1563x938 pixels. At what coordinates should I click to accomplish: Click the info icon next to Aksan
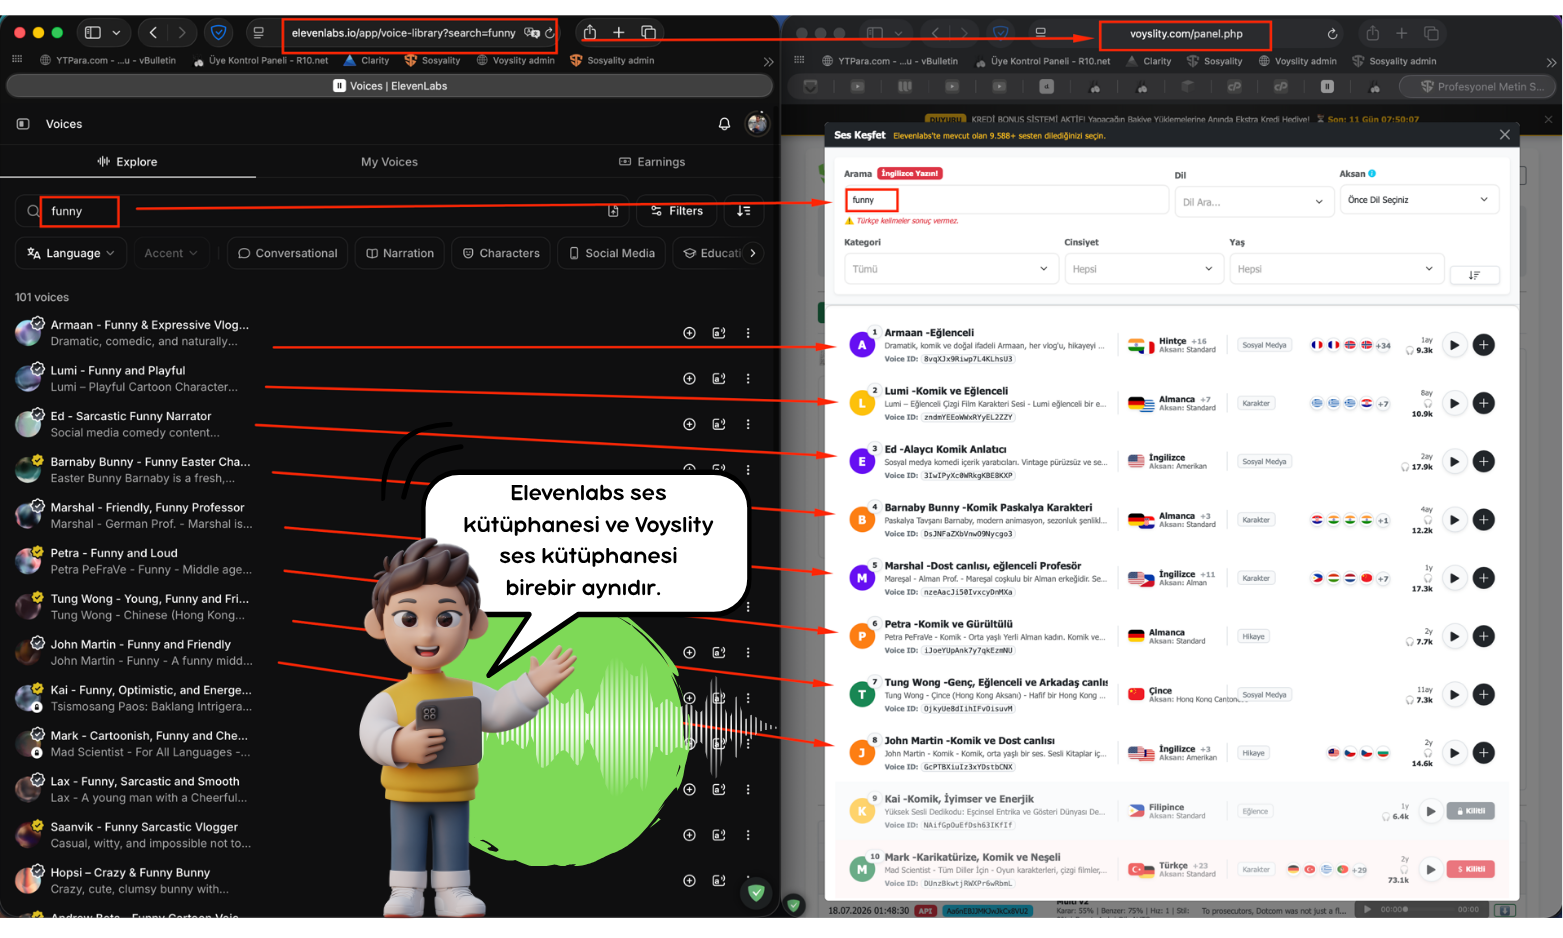coord(1372,173)
